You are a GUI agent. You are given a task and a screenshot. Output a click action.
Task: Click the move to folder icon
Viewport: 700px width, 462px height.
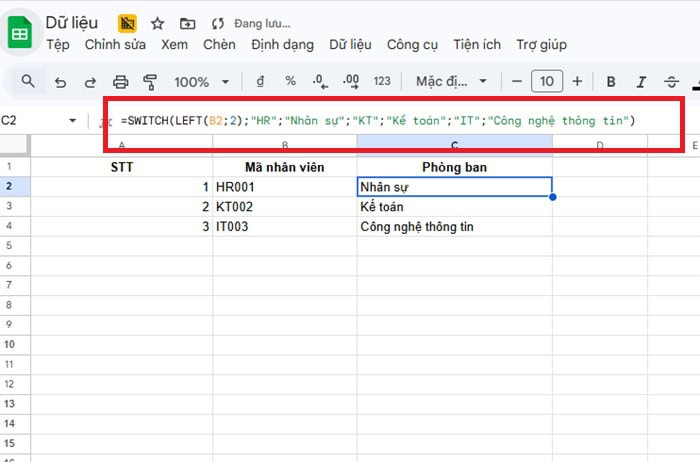point(187,23)
